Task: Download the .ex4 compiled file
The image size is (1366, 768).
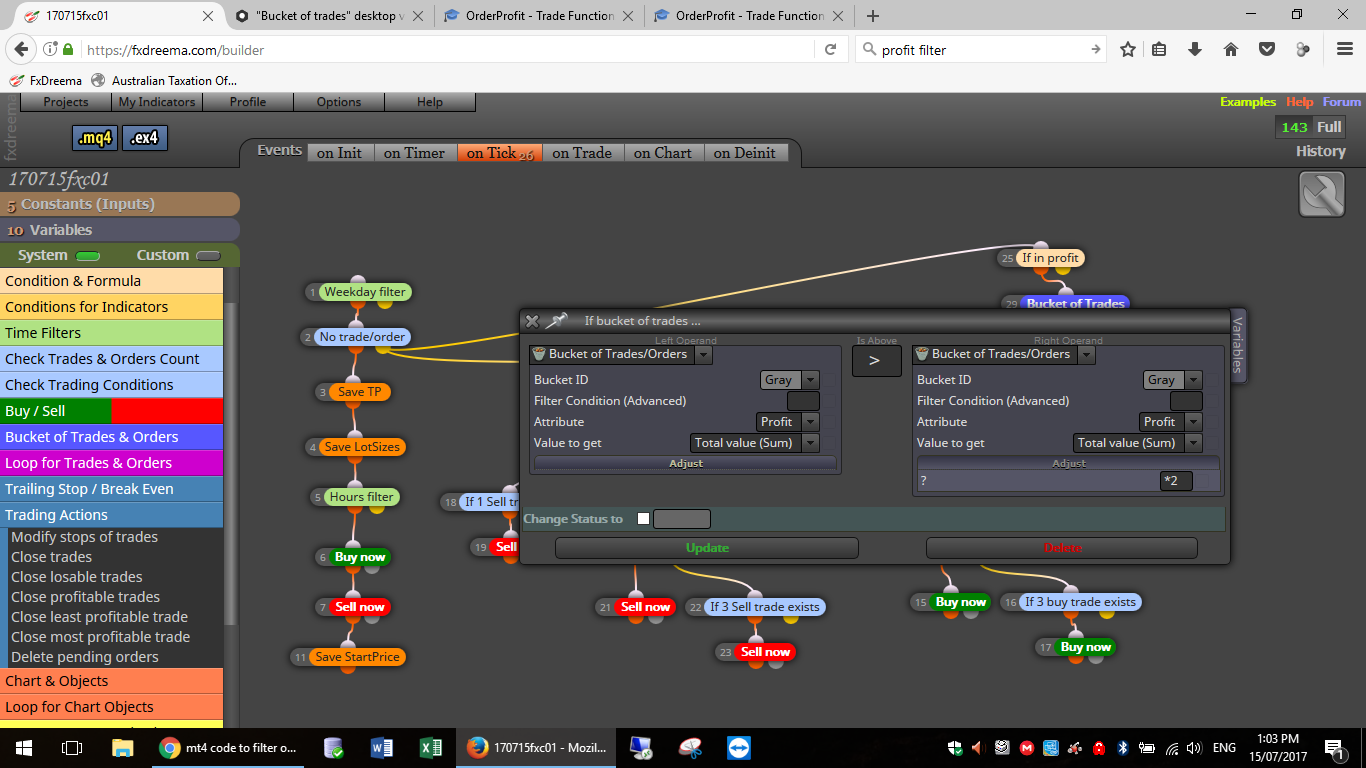Action: click(x=144, y=138)
